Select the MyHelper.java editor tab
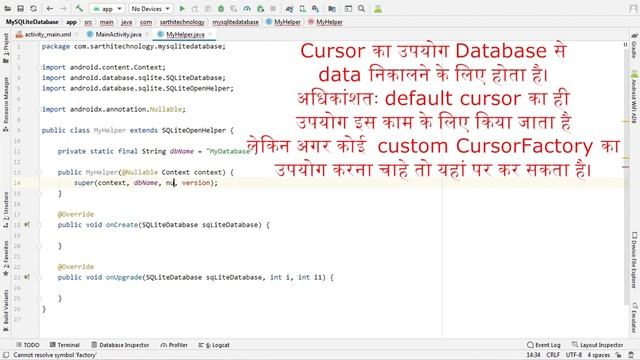The width and height of the screenshot is (640, 360). coord(185,35)
